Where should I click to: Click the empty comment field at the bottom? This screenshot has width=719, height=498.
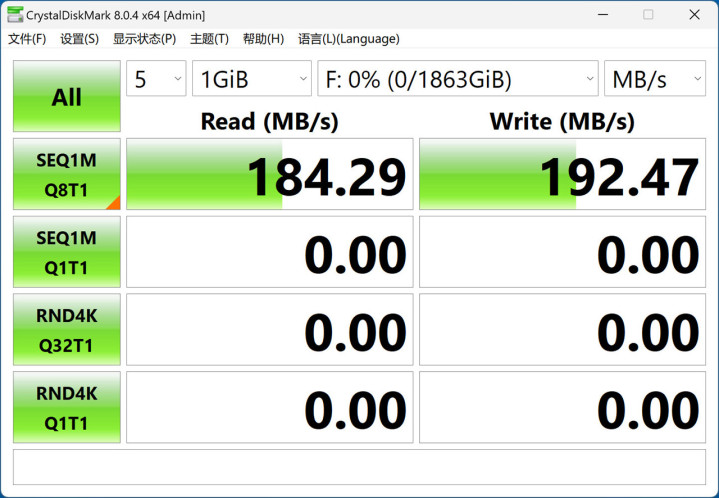[360, 467]
